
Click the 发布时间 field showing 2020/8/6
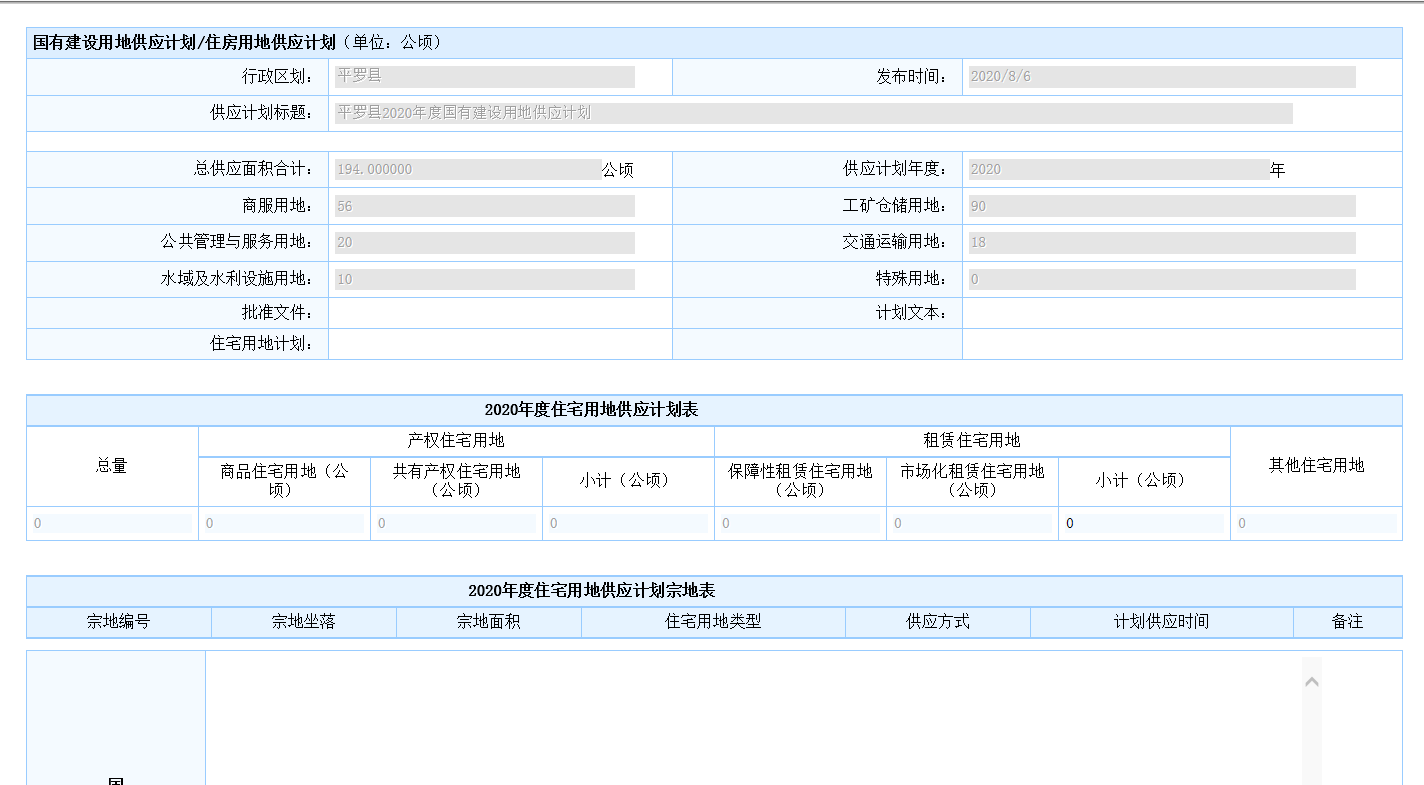coord(1161,77)
